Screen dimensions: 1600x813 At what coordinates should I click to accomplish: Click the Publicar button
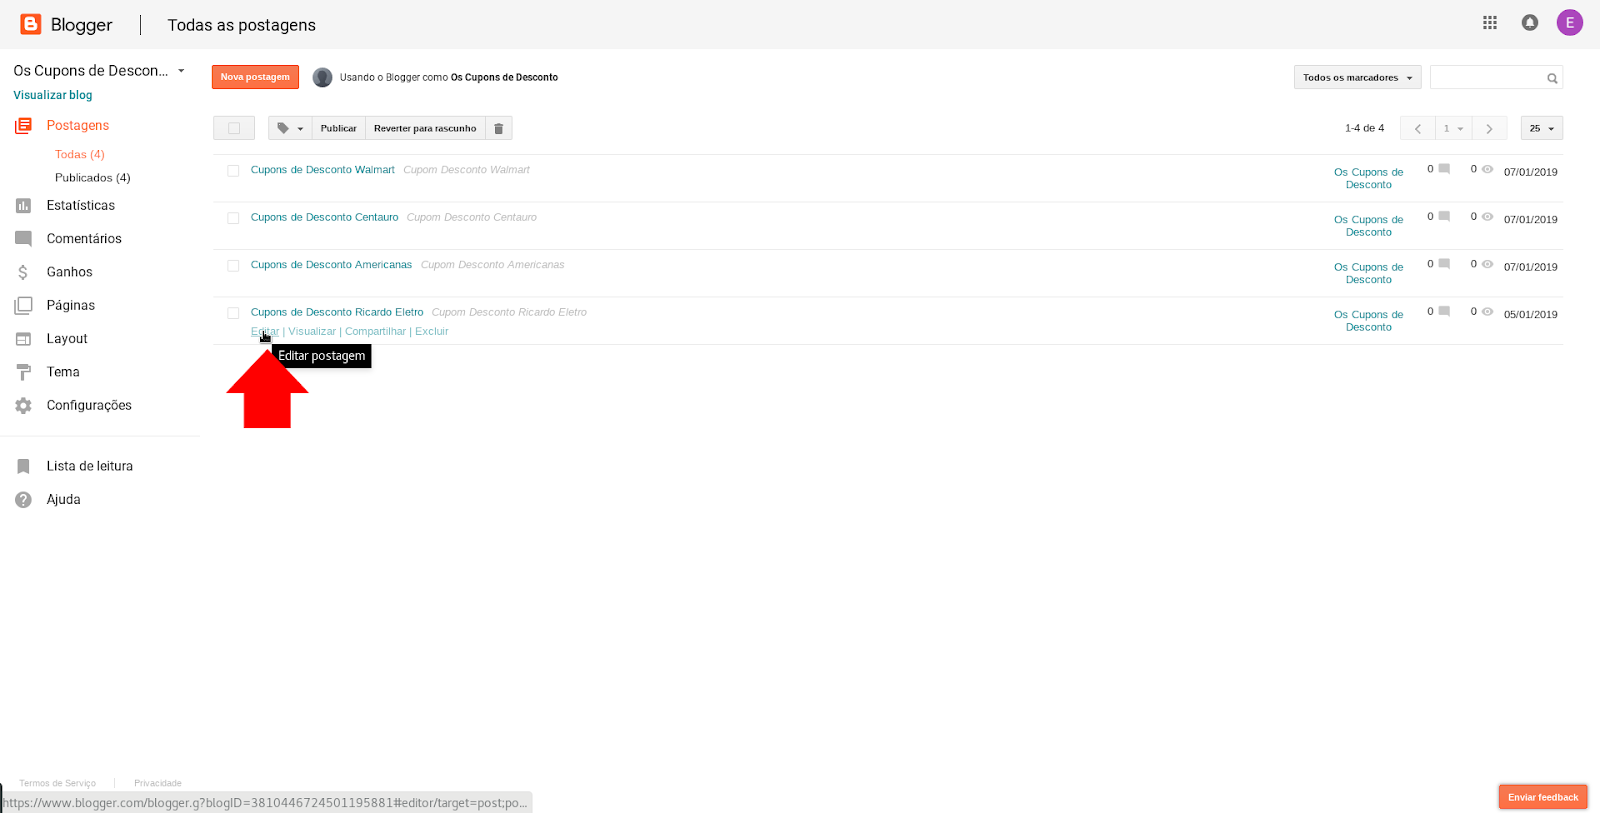click(x=338, y=128)
